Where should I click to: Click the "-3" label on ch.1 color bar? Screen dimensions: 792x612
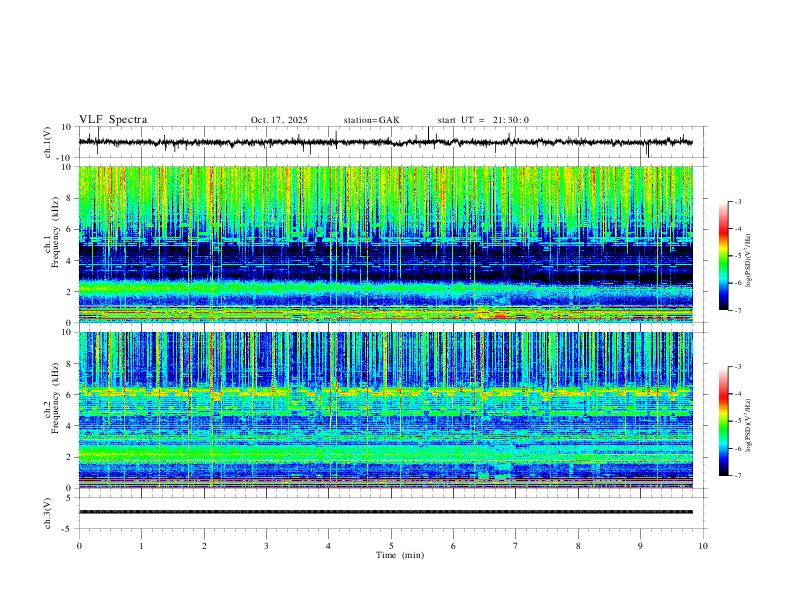738,201
